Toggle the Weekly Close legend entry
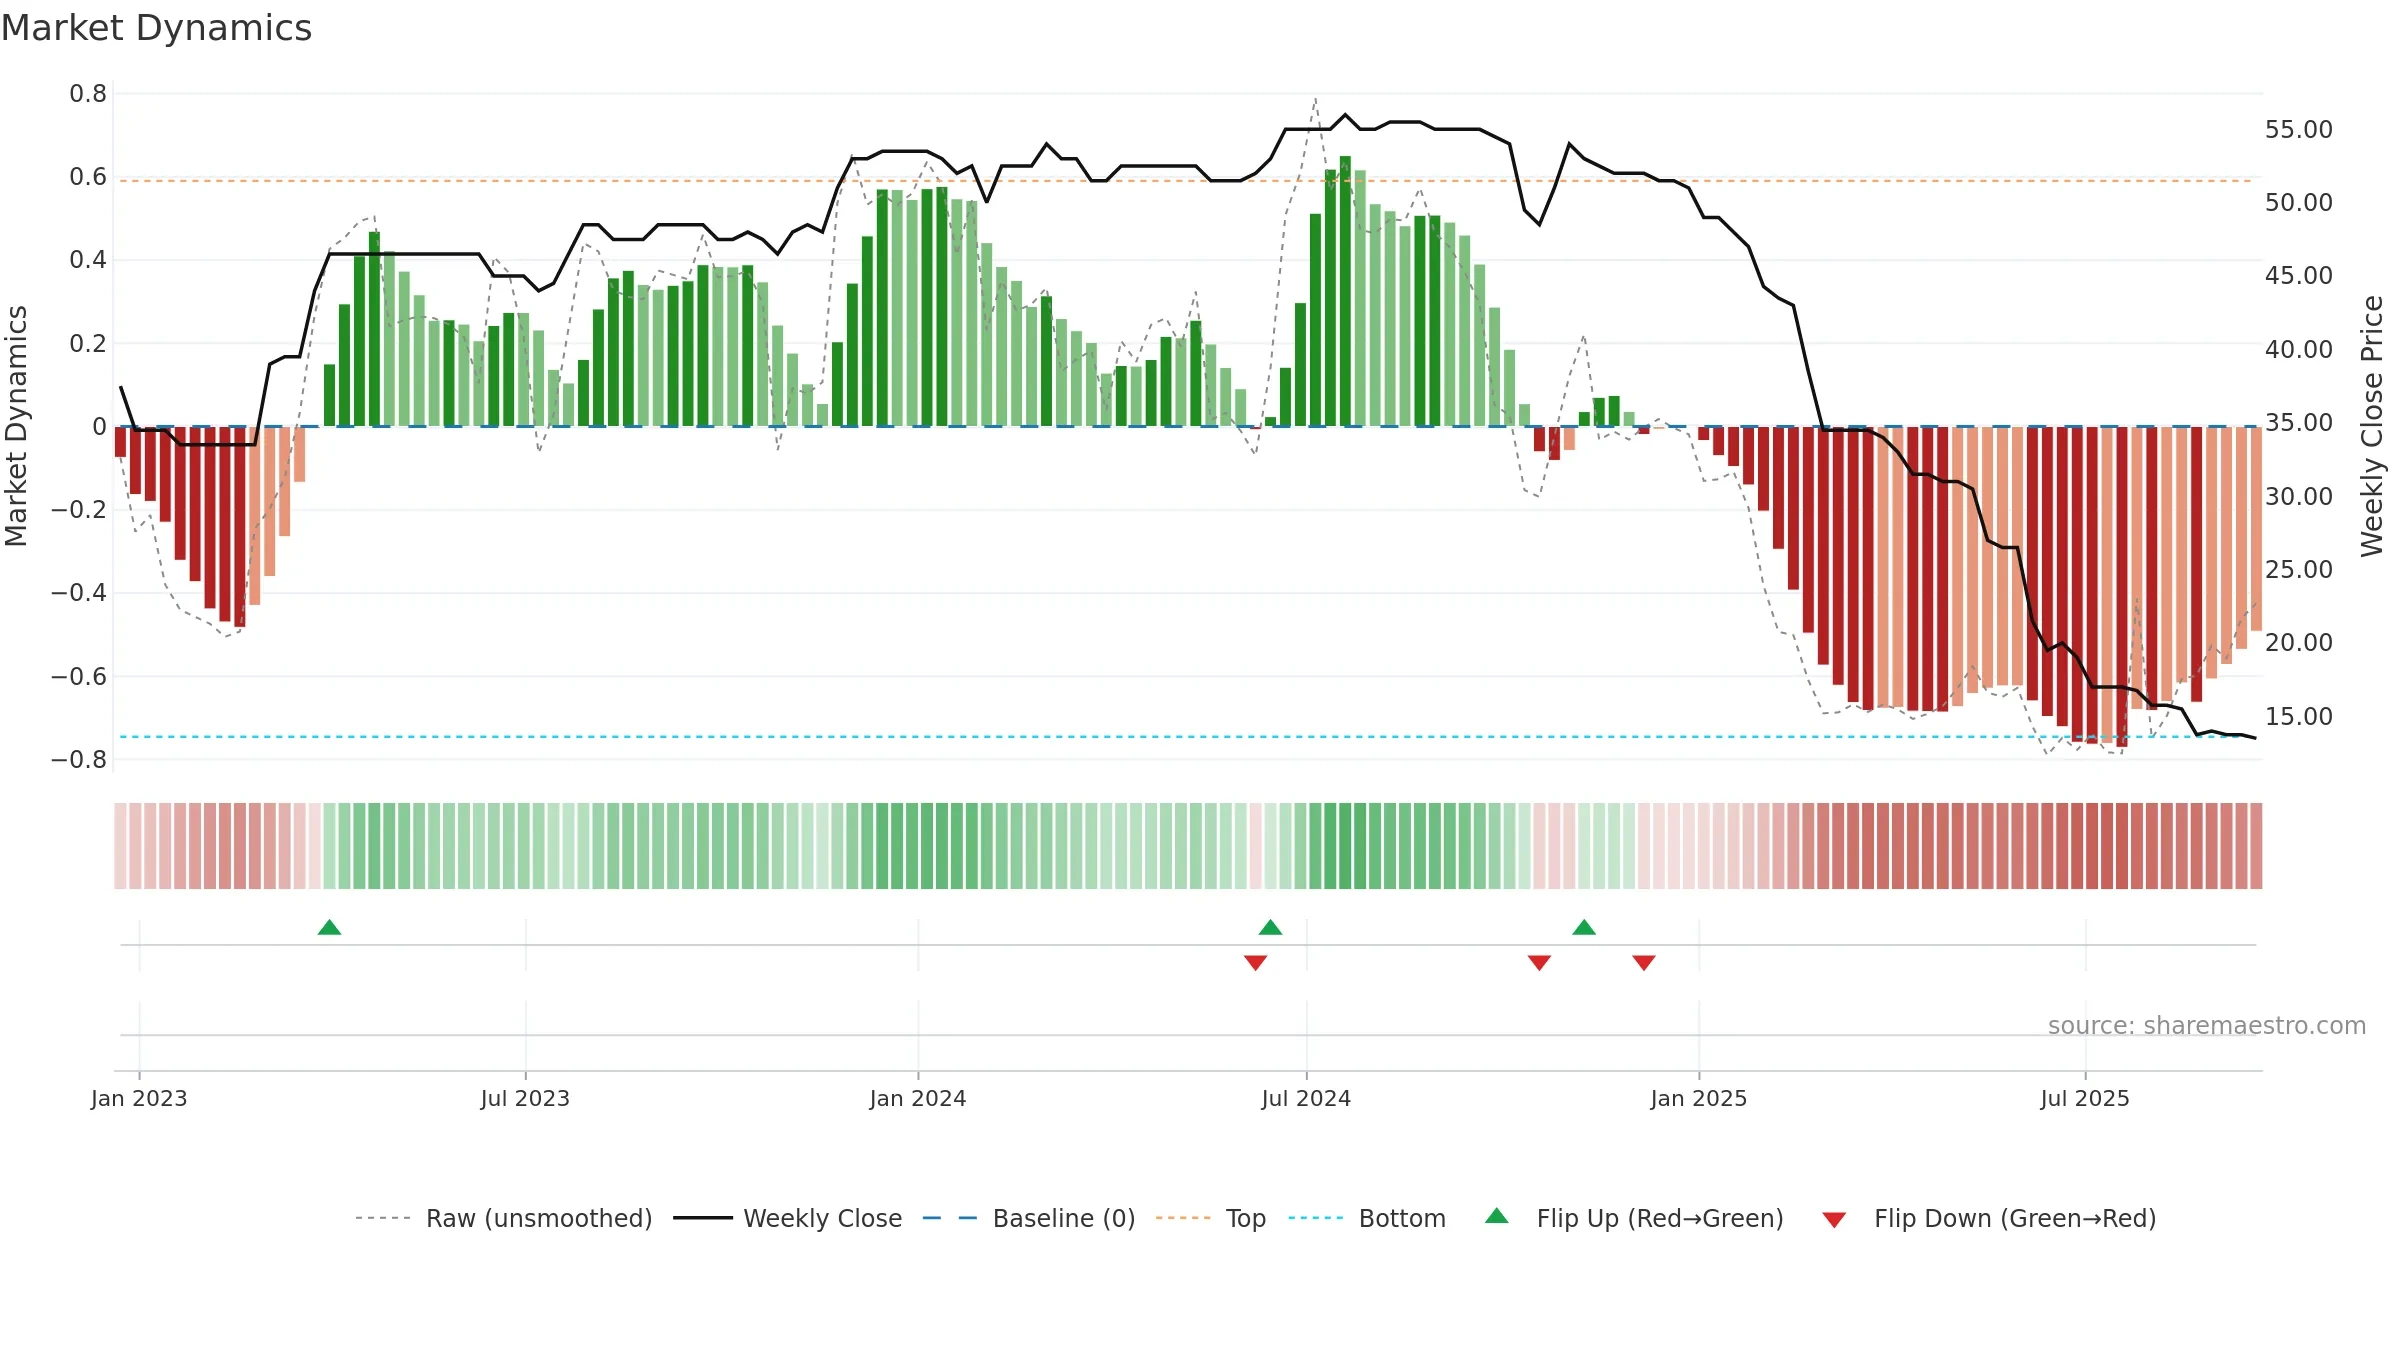Image resolution: width=2400 pixels, height=1350 pixels. point(787,1218)
